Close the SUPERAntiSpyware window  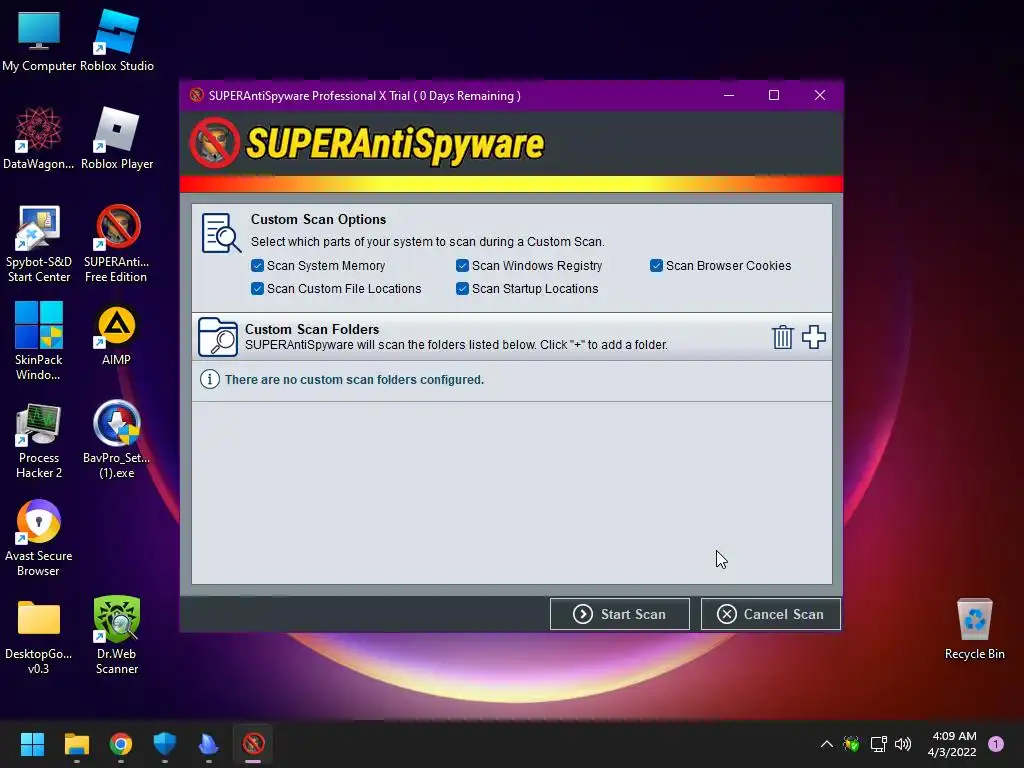pos(820,95)
